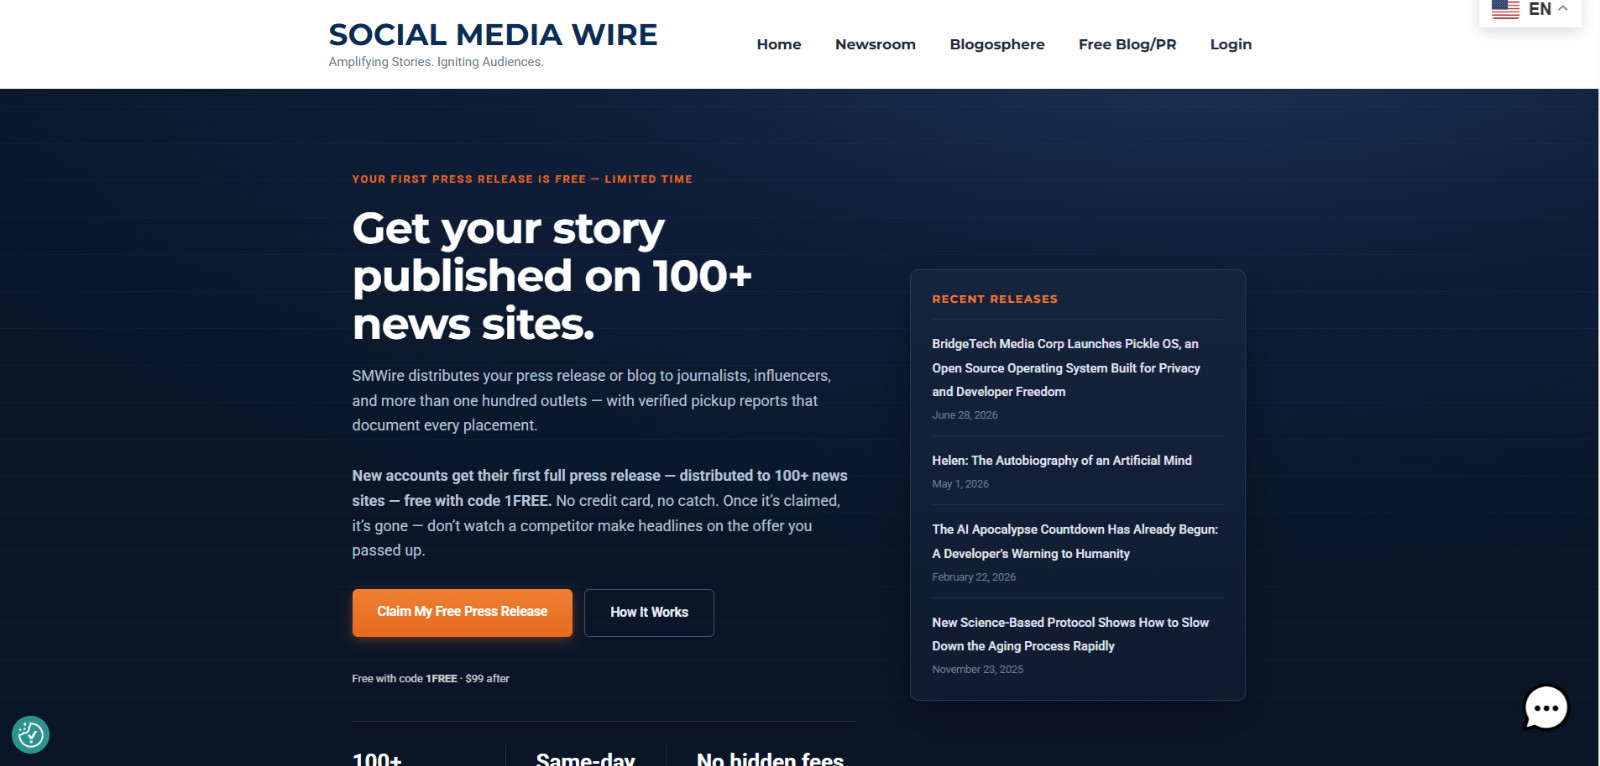The width and height of the screenshot is (1600, 766).
Task: Open the Login menu item
Action: pyautogui.click(x=1231, y=44)
